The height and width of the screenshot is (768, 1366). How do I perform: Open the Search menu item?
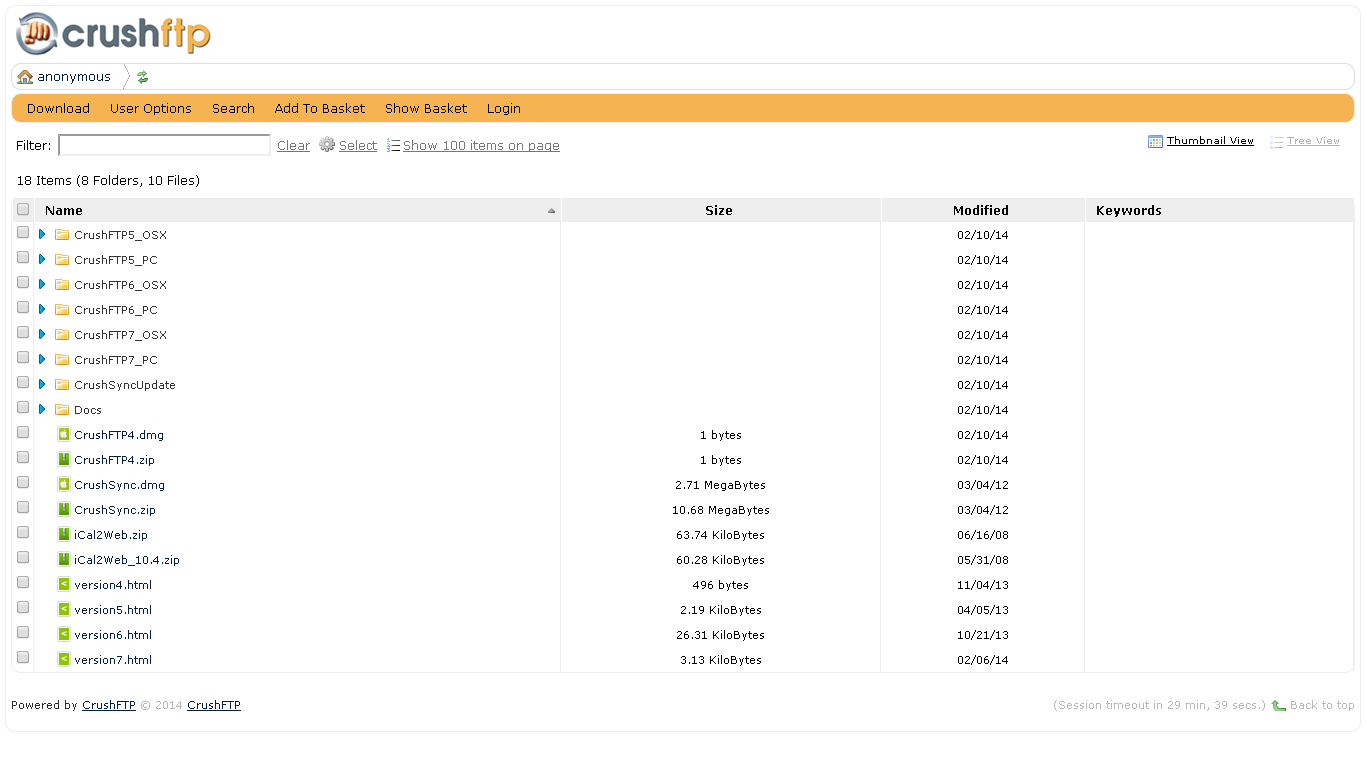[233, 108]
